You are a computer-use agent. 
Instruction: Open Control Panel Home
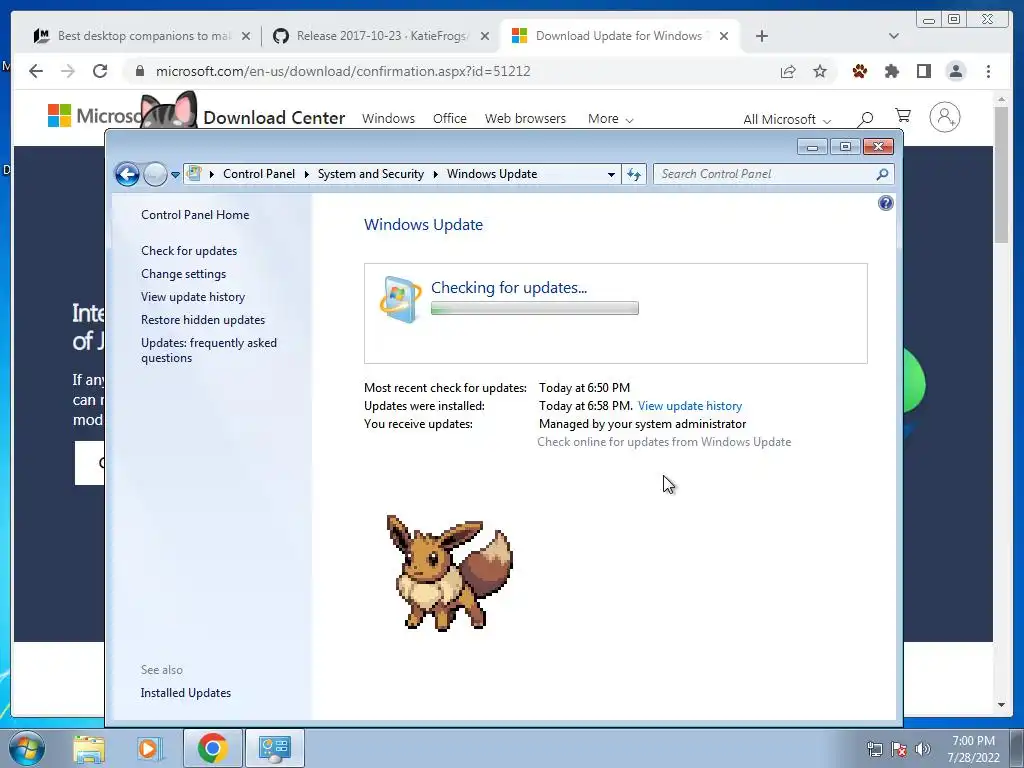point(195,215)
